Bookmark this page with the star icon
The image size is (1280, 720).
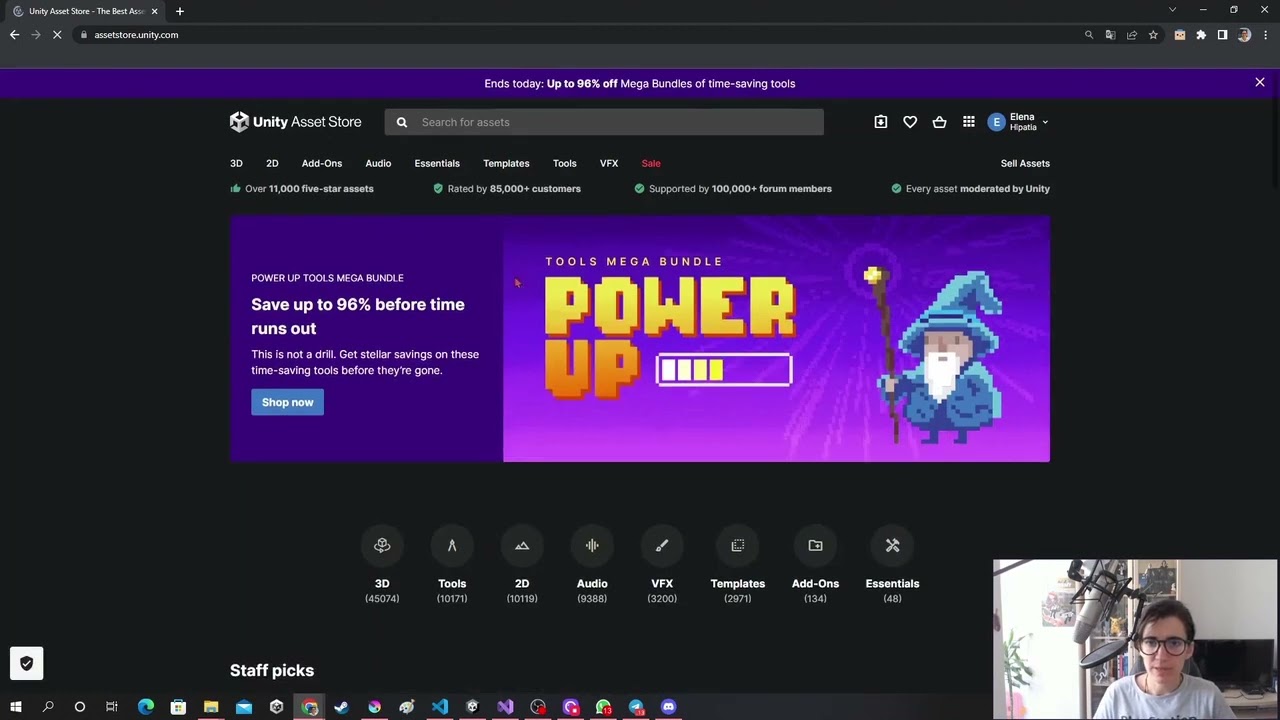(1153, 35)
